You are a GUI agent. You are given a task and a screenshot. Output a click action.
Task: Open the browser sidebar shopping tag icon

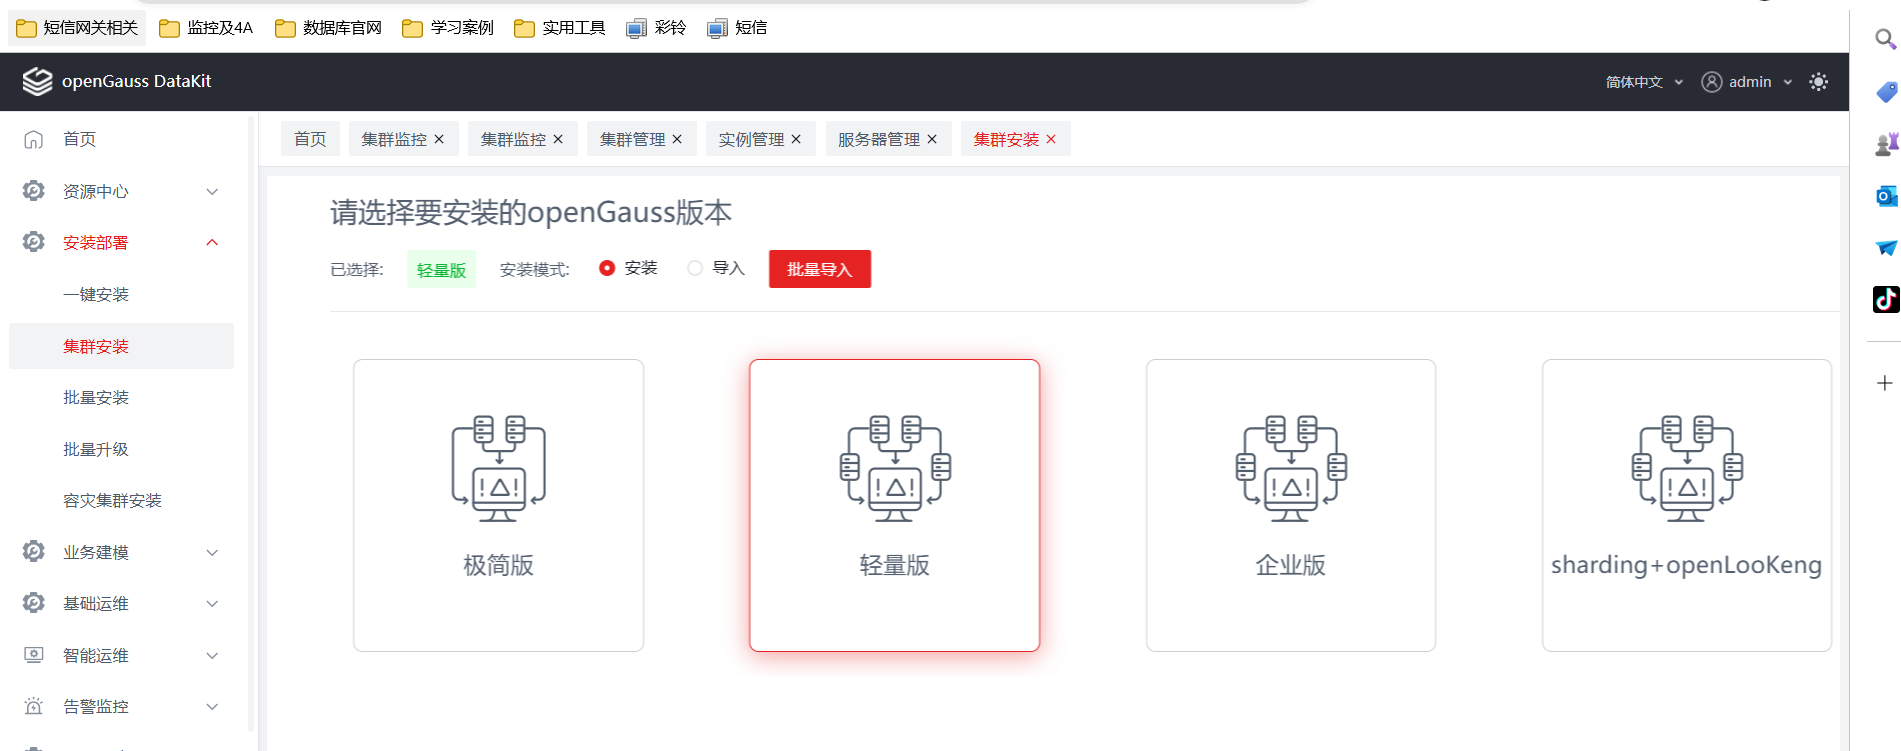pos(1886,92)
